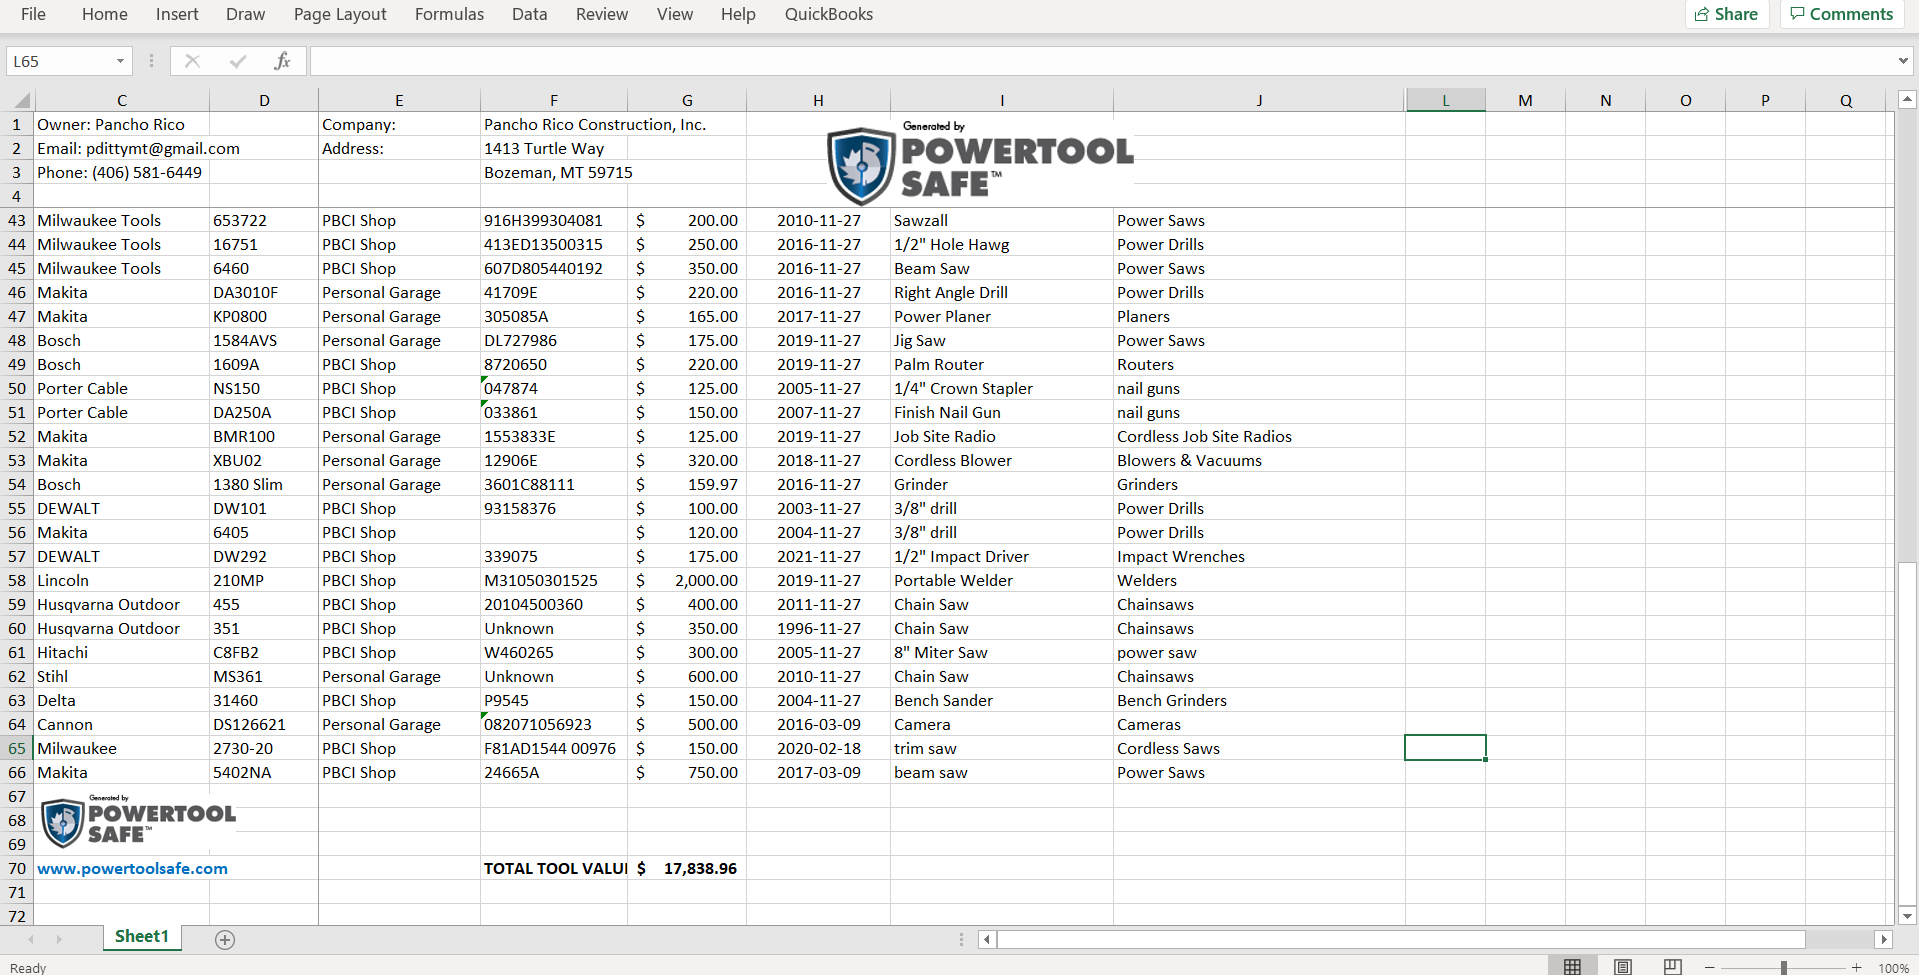Select the 'Cannon' brand cell

coord(122,724)
